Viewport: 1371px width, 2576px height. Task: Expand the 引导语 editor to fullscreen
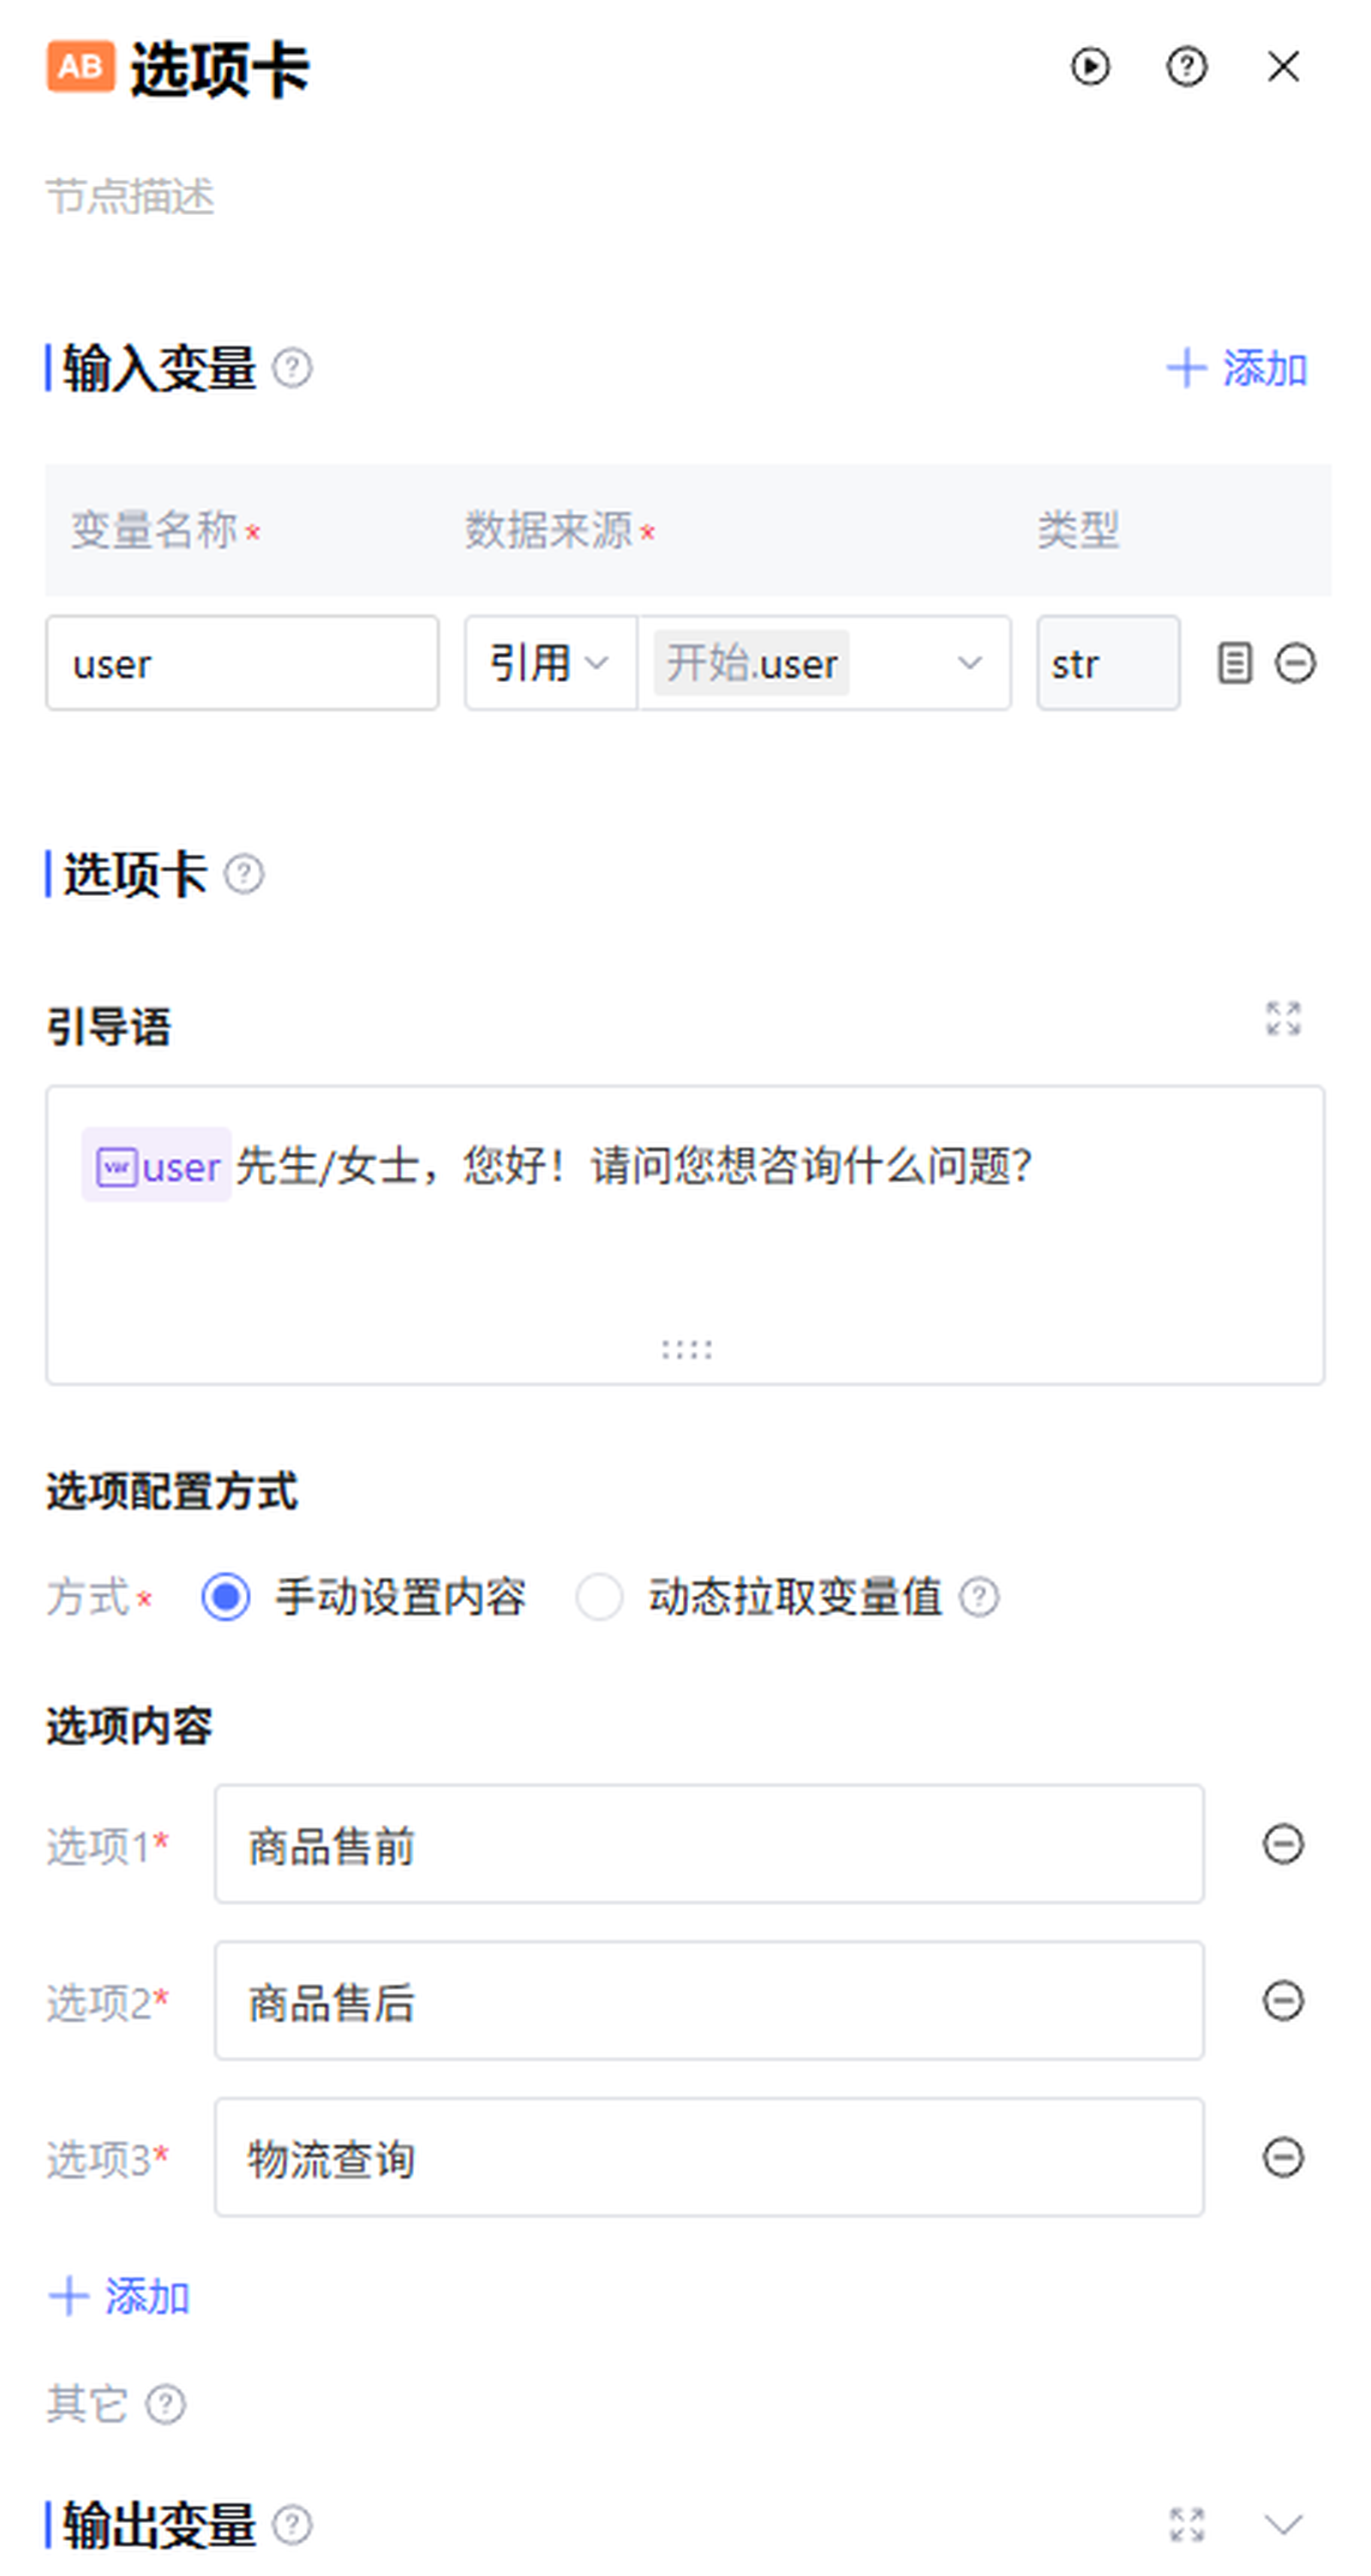coord(1282,1018)
